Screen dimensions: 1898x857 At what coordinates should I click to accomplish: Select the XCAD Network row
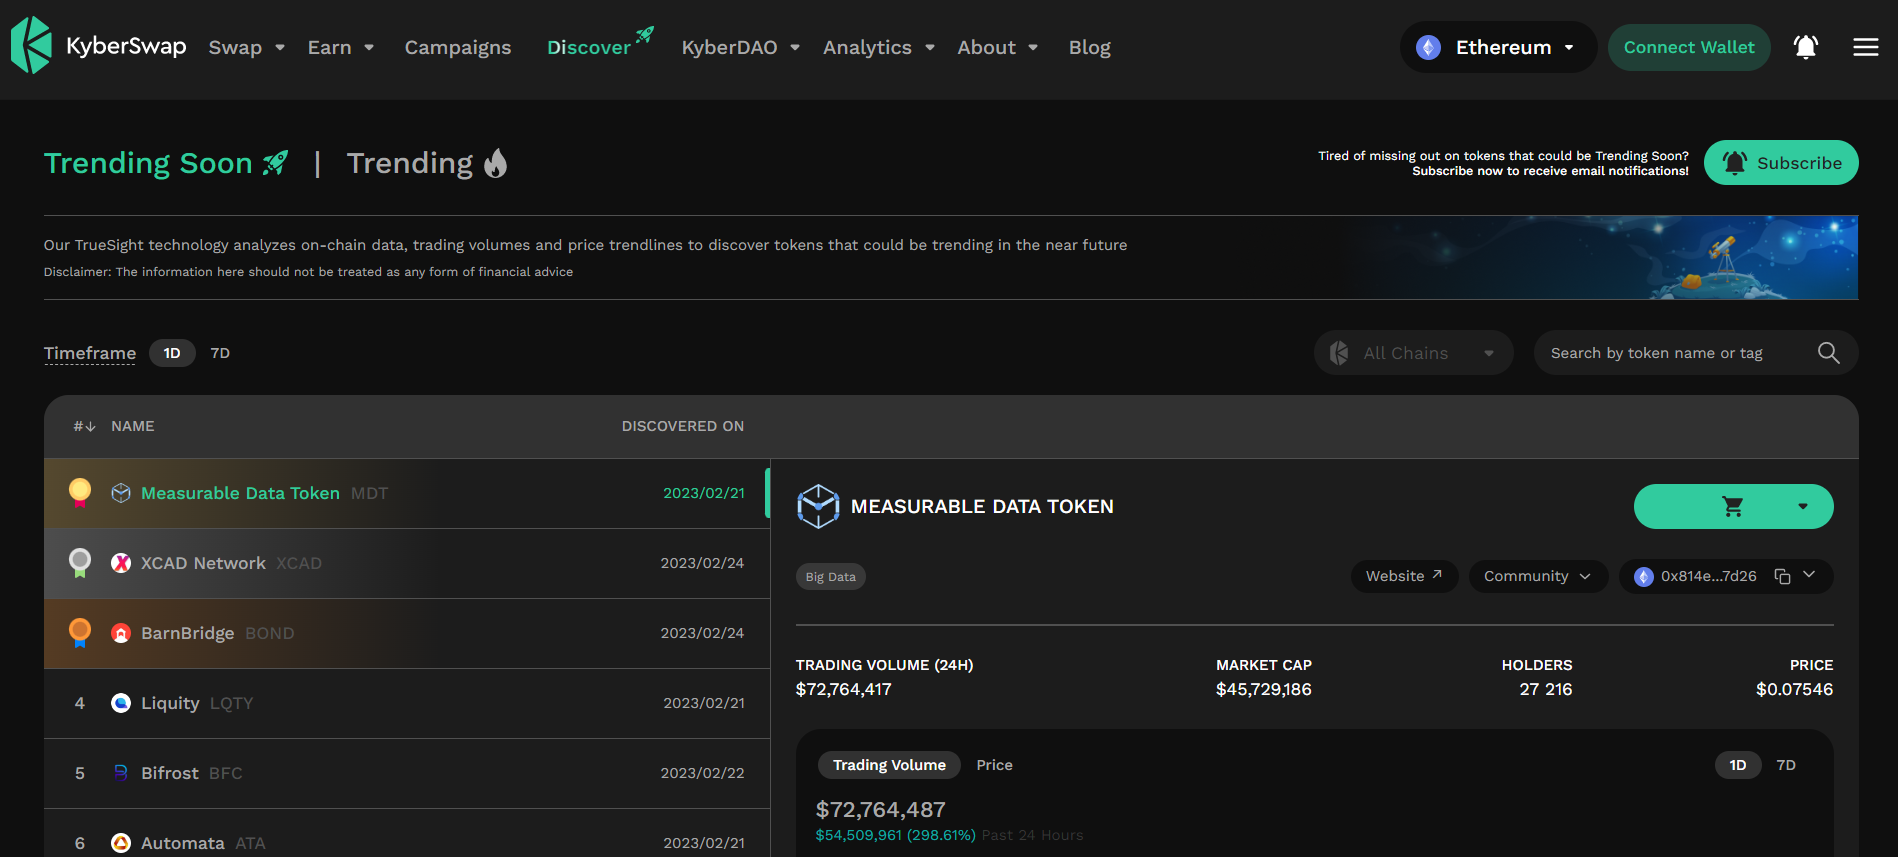406,563
